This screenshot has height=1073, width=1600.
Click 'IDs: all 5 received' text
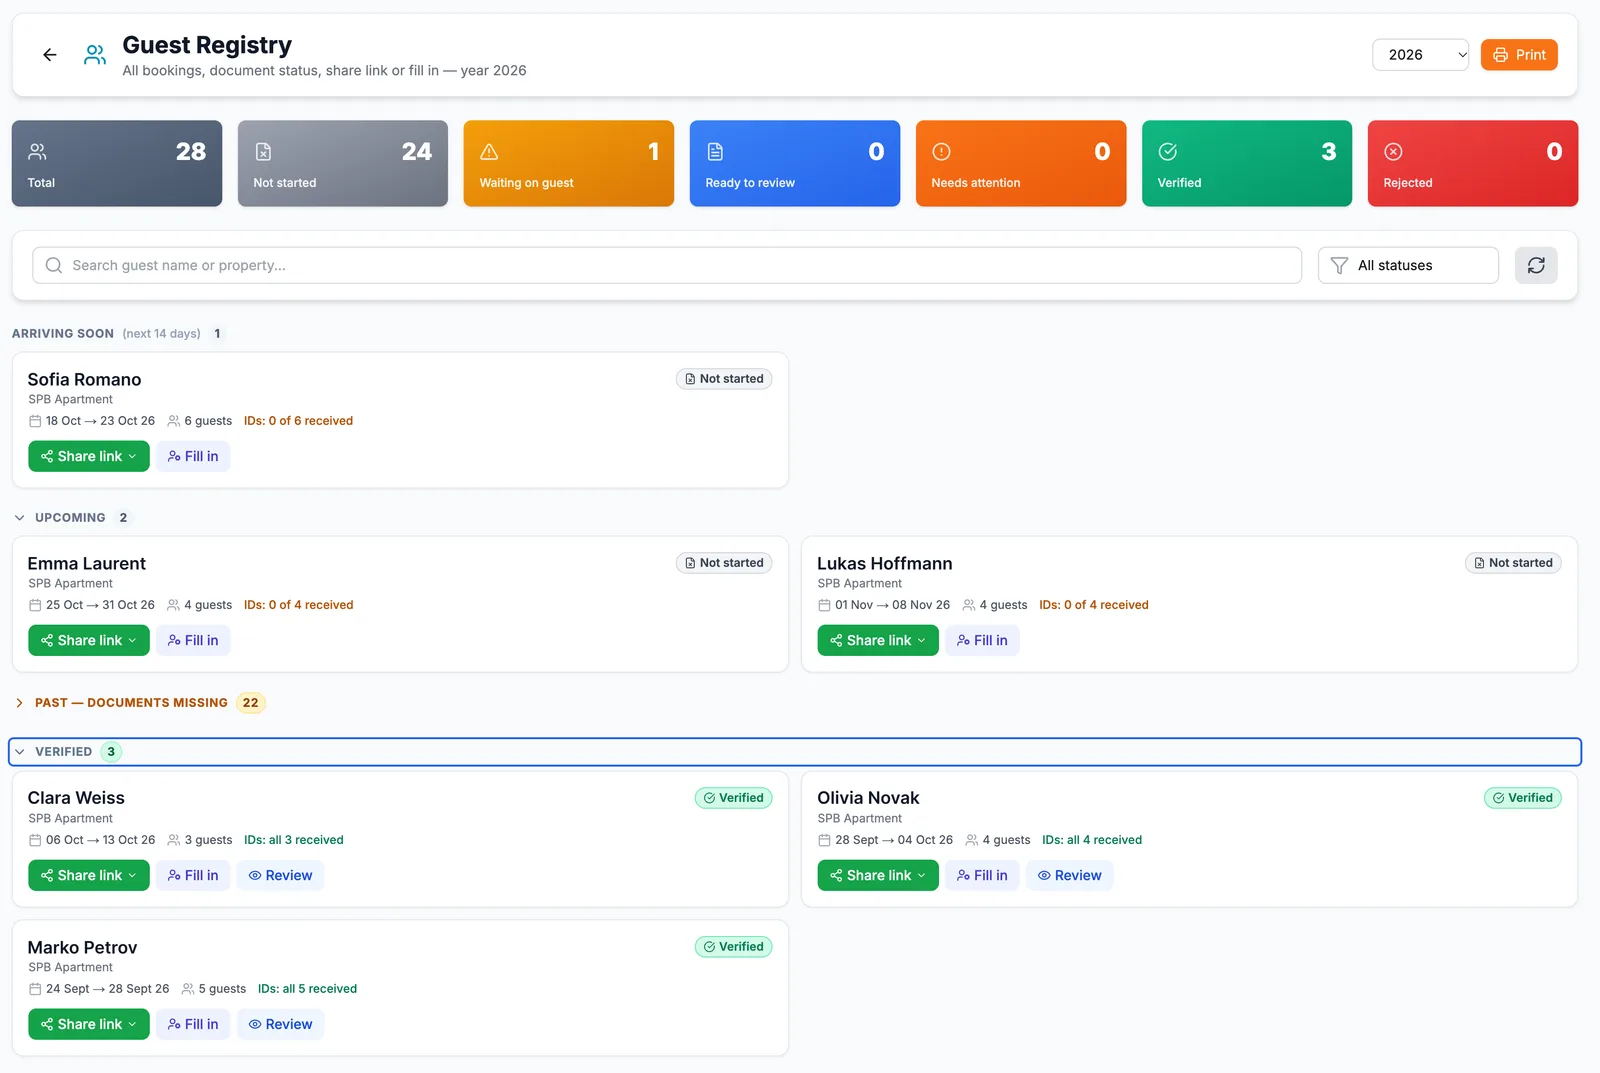tap(307, 989)
